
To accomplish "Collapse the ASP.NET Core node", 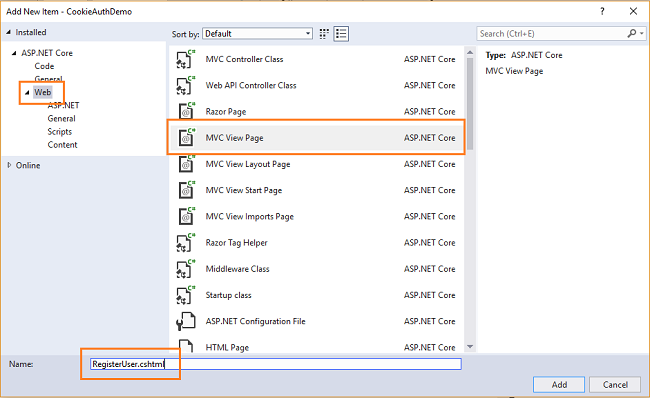I will click(14, 53).
